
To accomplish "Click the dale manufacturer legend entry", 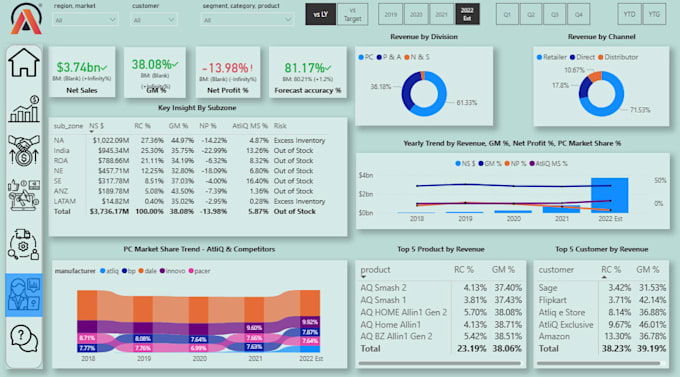I will 147,271.
